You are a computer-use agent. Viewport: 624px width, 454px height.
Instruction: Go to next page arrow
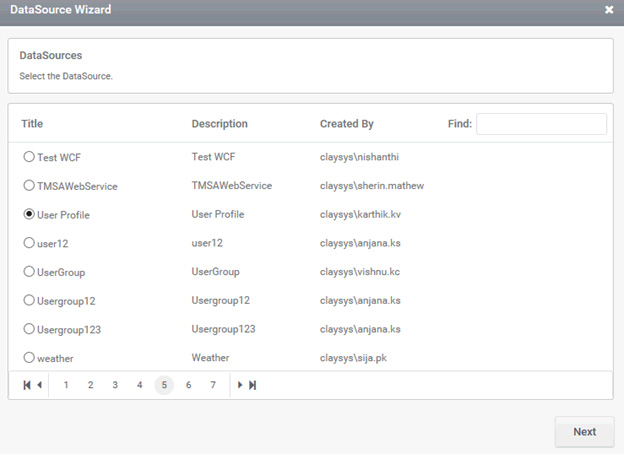tap(240, 385)
